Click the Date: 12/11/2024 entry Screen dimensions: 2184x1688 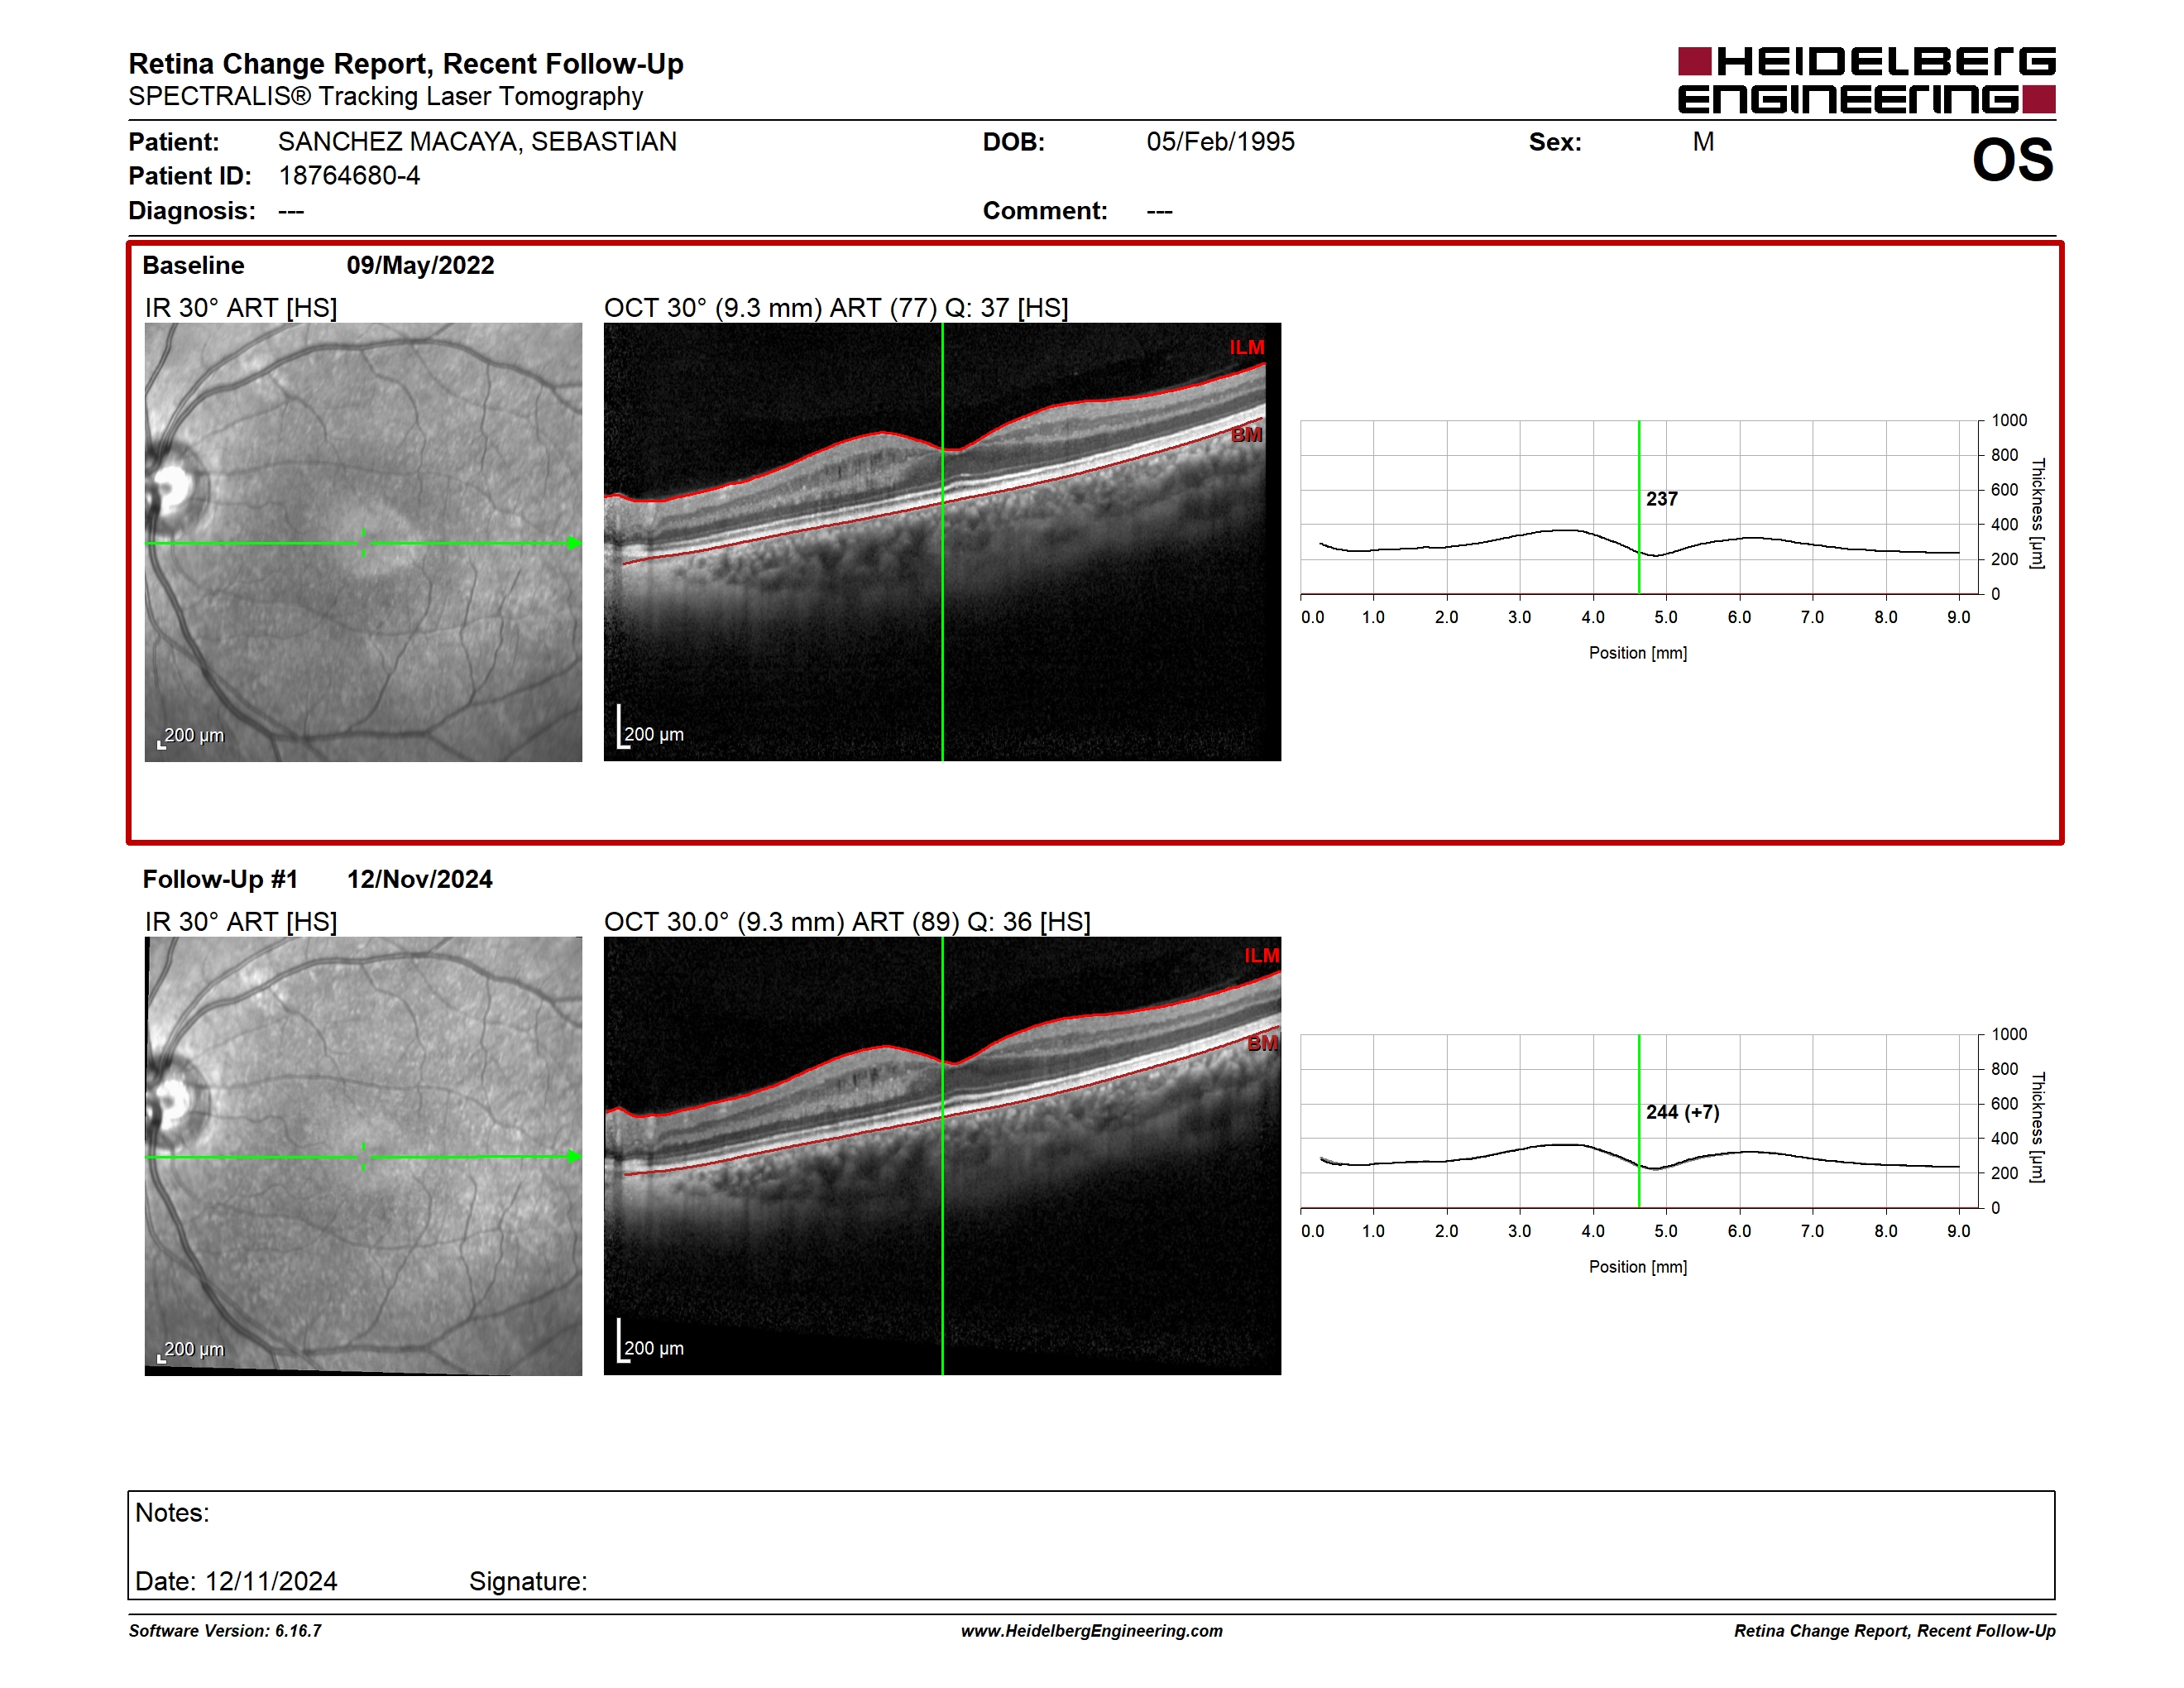click(236, 1582)
